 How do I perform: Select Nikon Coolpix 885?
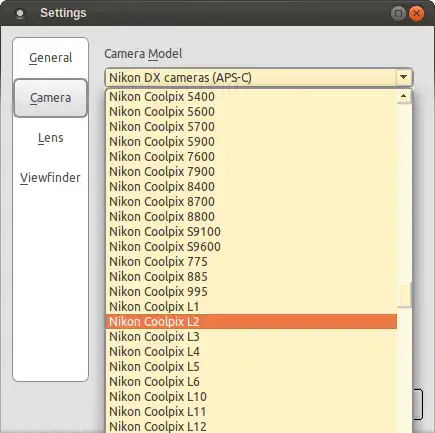[x=251, y=277]
